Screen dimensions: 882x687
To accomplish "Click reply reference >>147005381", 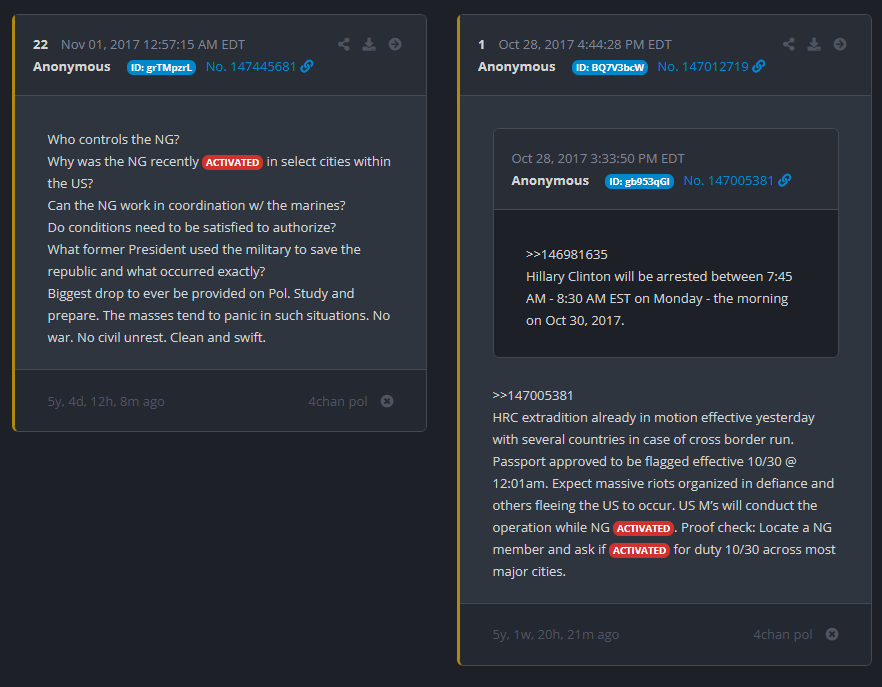I will (533, 396).
